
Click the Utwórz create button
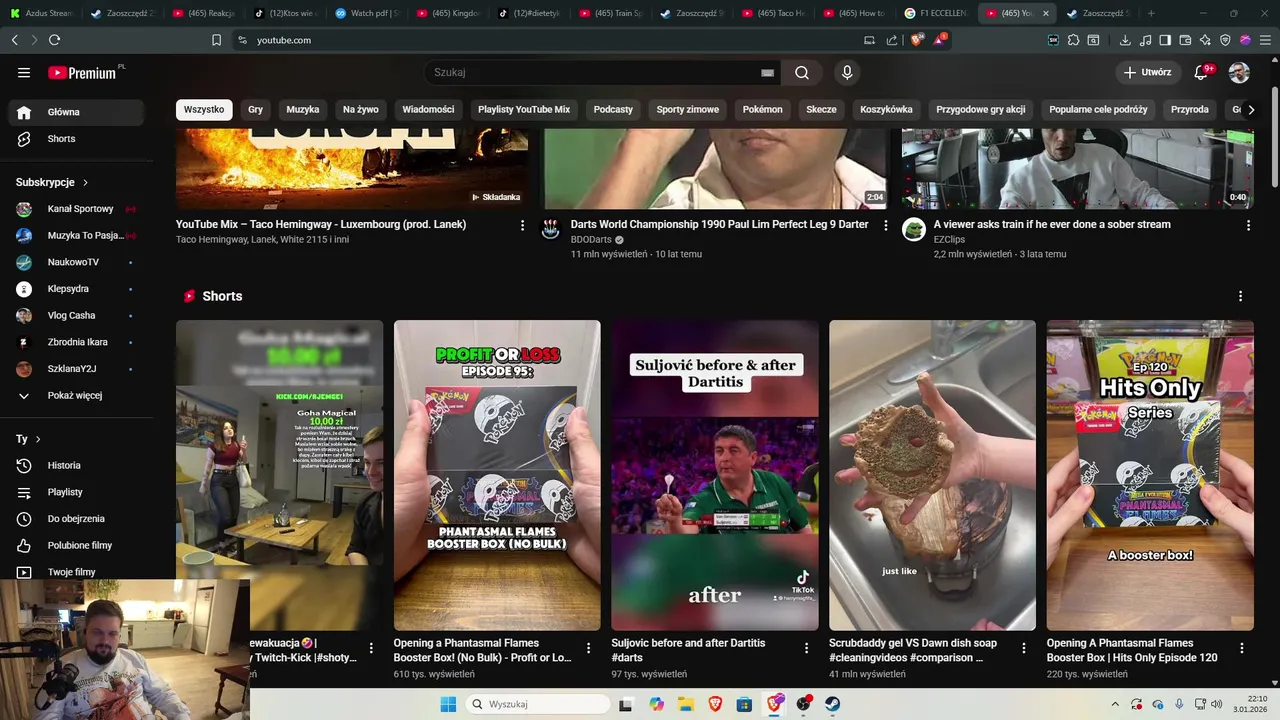pos(1147,72)
